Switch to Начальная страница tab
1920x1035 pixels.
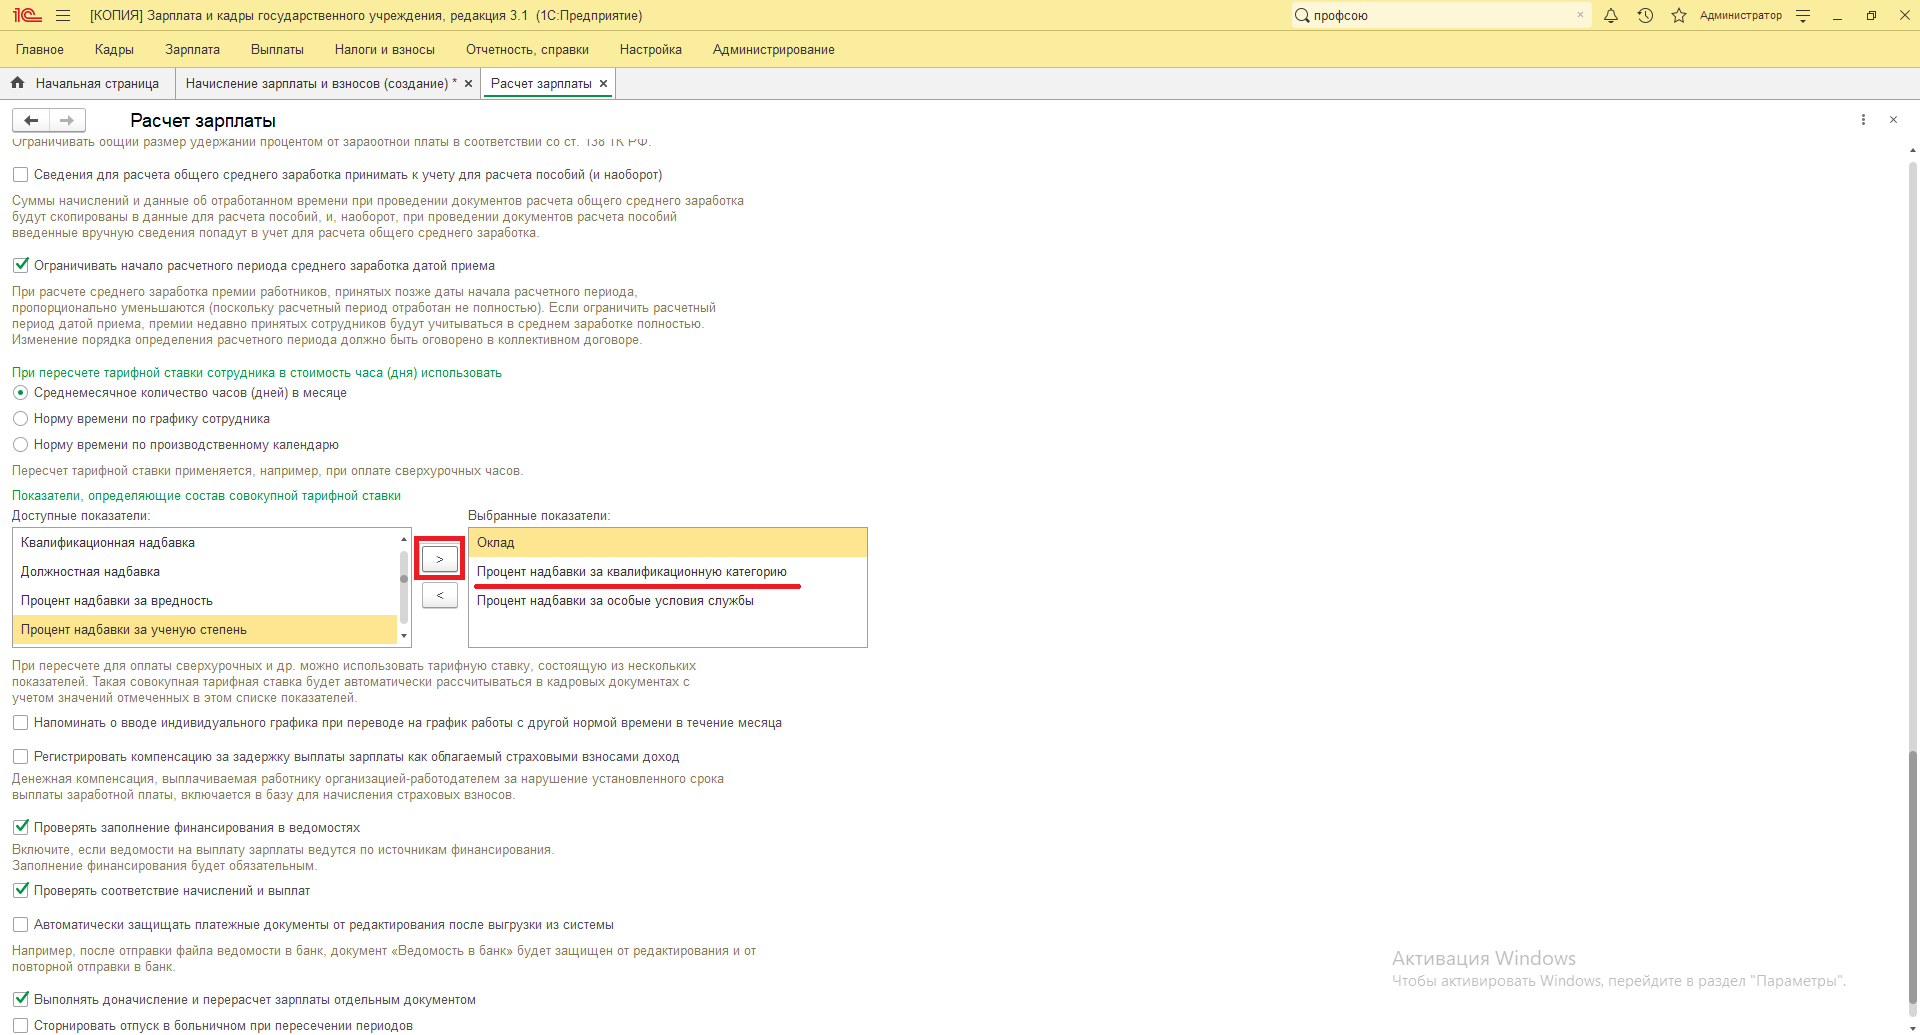click(x=87, y=84)
